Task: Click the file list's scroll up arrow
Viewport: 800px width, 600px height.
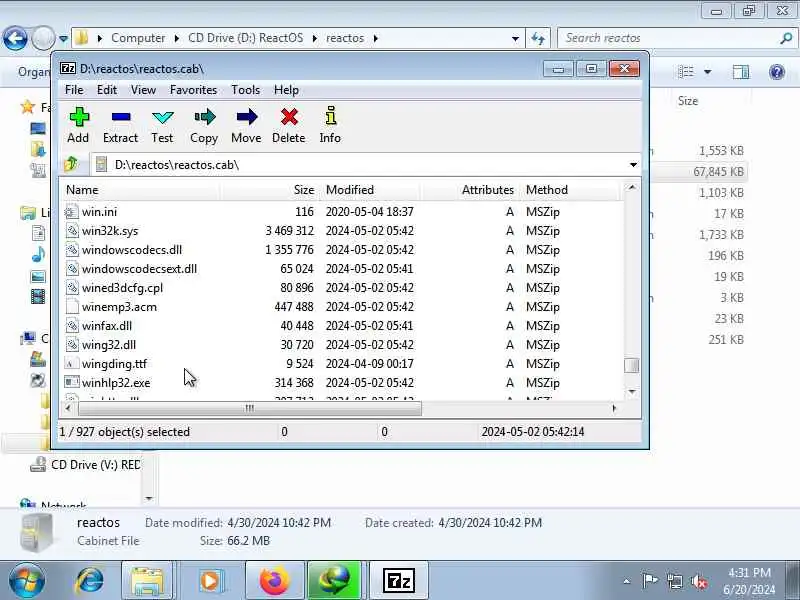Action: click(632, 188)
